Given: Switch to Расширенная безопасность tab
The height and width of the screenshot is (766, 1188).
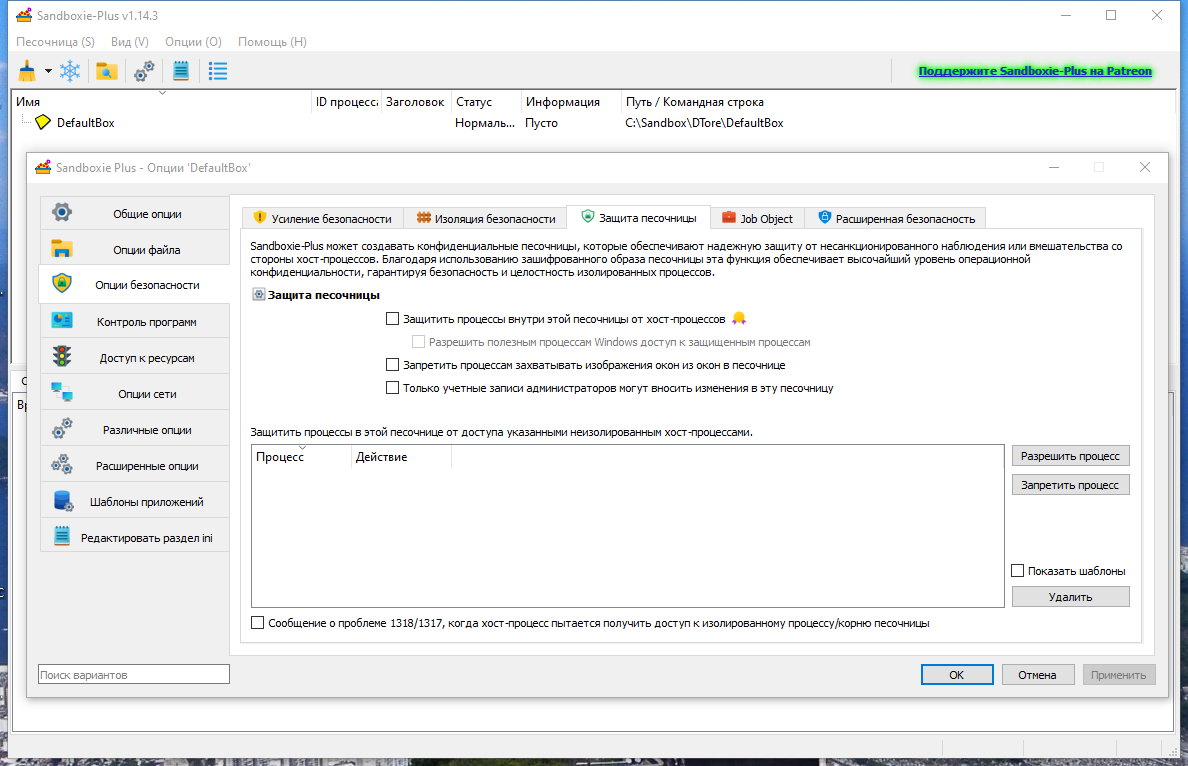Looking at the screenshot, I should point(896,218).
